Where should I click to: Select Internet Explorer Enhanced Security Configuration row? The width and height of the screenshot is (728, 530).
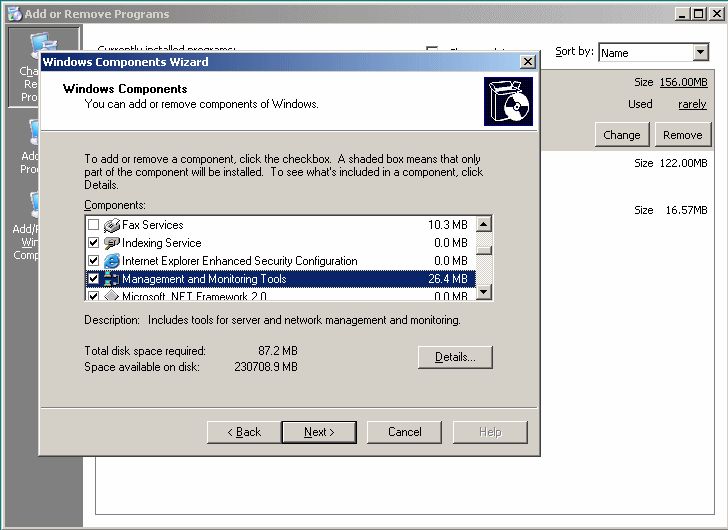pos(239,261)
